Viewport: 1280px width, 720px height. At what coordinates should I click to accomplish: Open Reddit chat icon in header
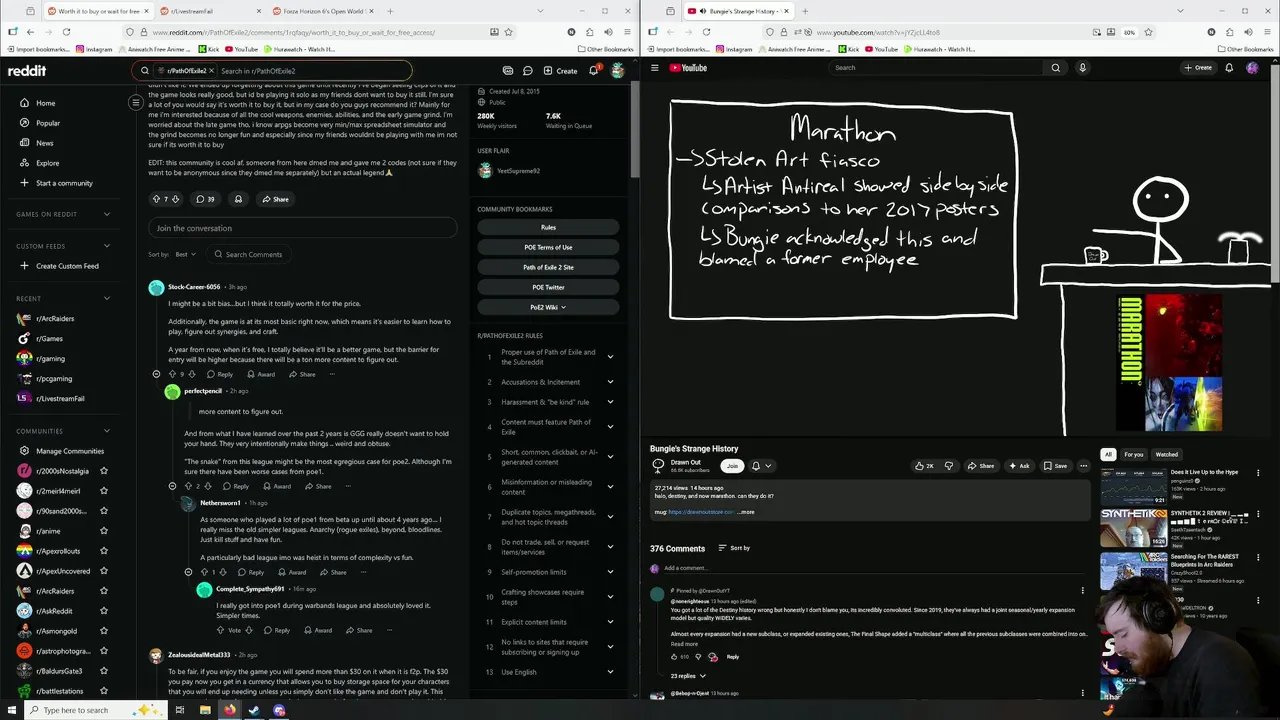pyautogui.click(x=527, y=71)
